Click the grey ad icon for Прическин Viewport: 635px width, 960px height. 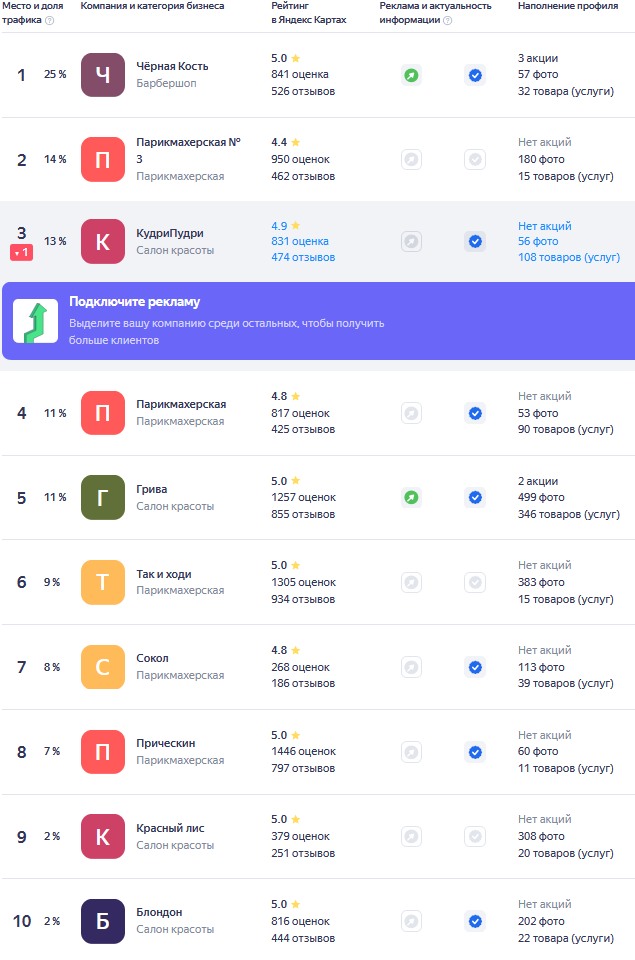pos(411,752)
